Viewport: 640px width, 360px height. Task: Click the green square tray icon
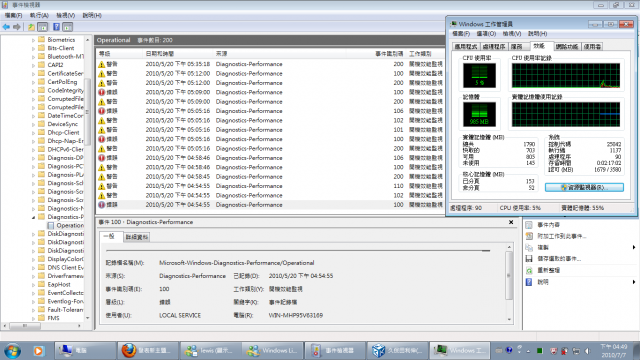[x=540, y=351]
